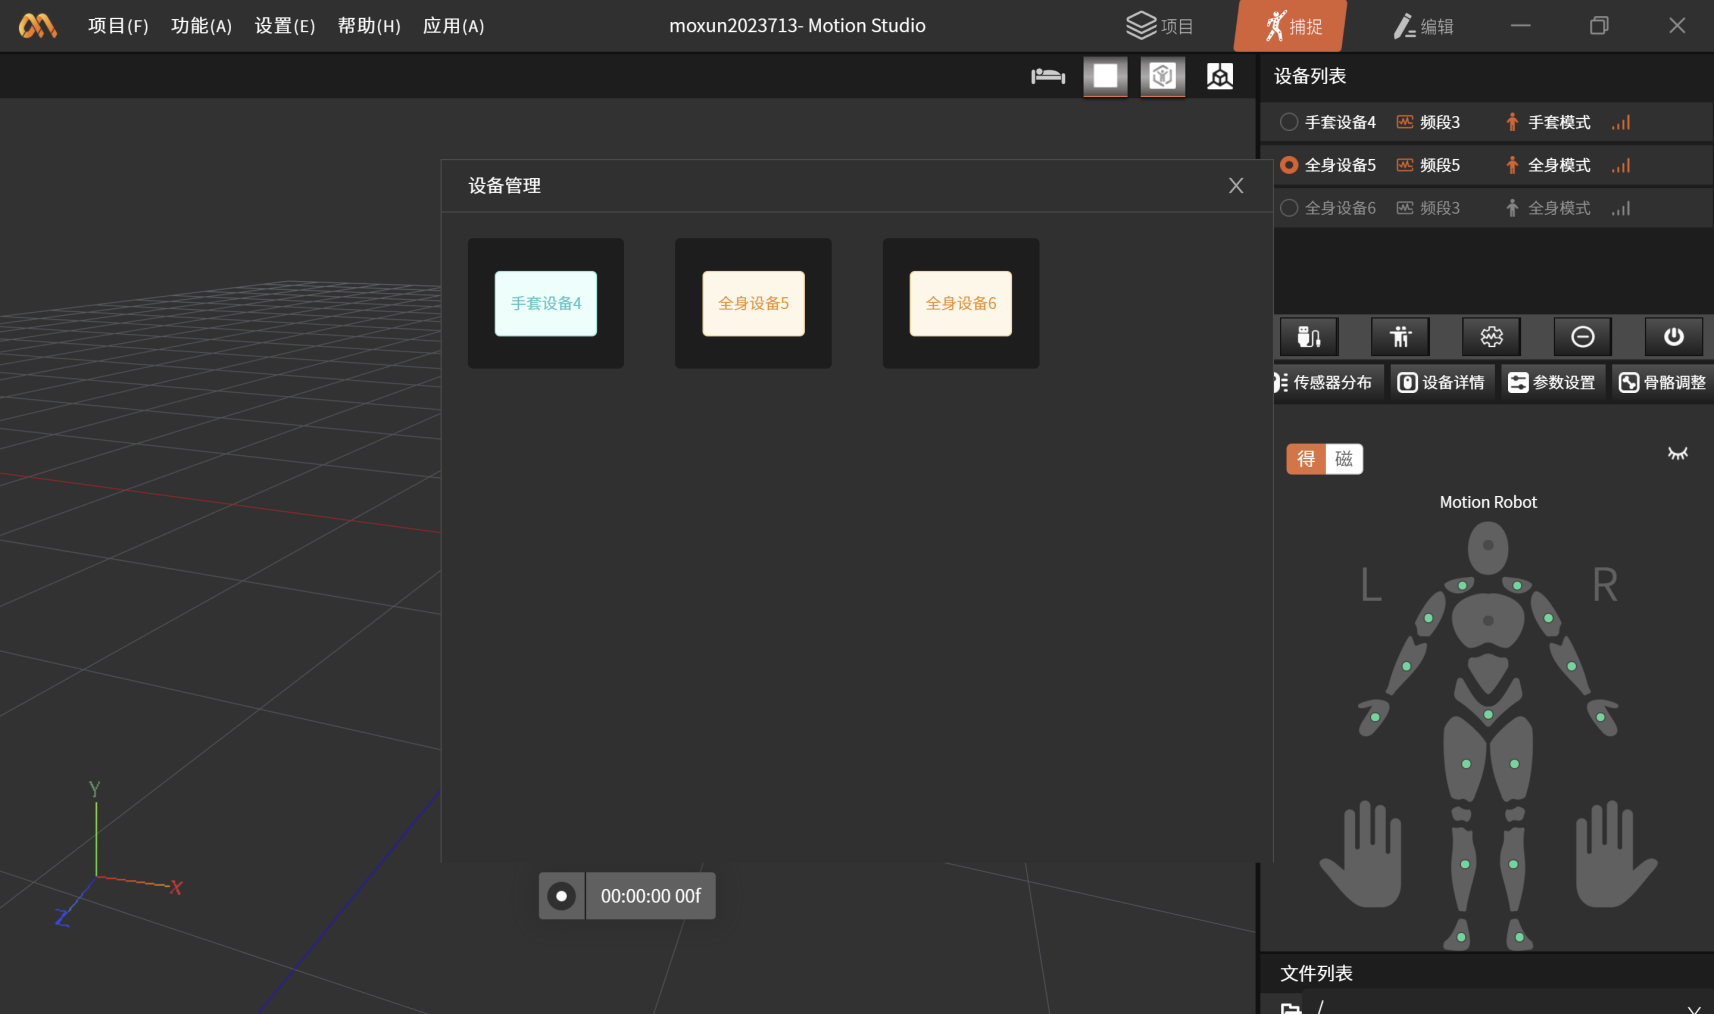Select the 手套设备4 radio button
This screenshot has height=1014, width=1714.
pyautogui.click(x=1289, y=122)
